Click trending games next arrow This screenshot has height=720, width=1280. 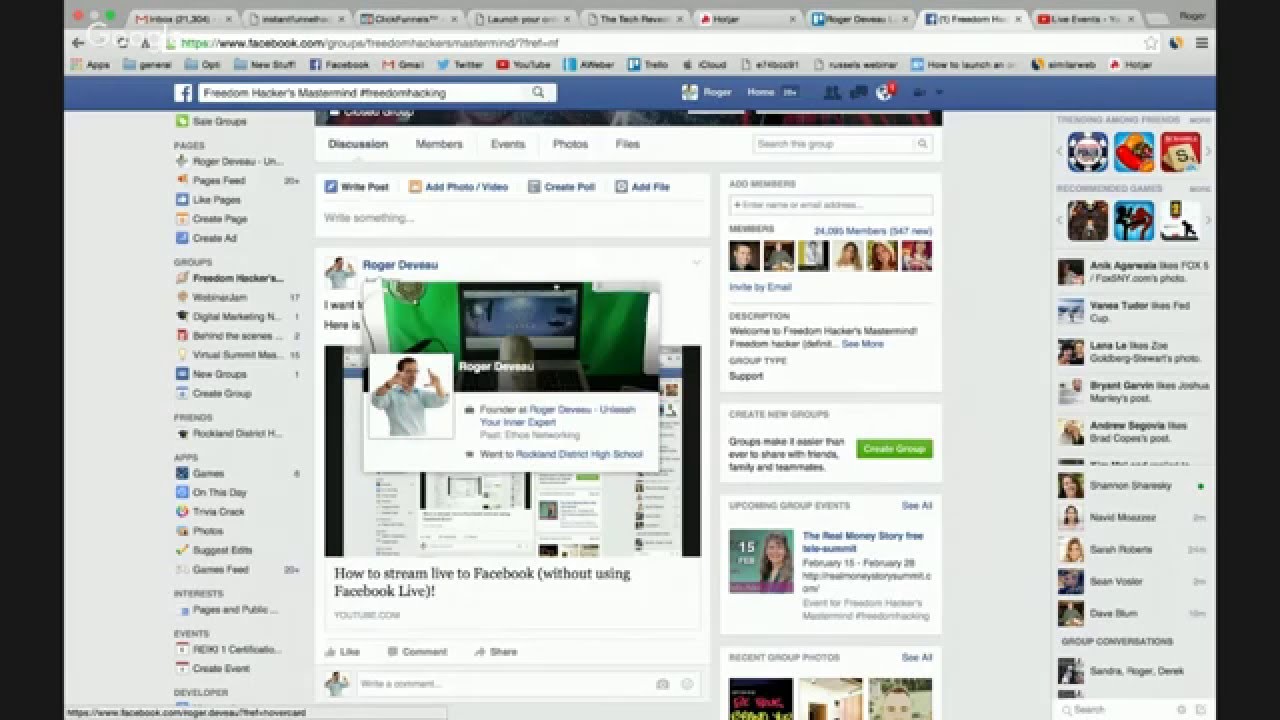(1207, 152)
